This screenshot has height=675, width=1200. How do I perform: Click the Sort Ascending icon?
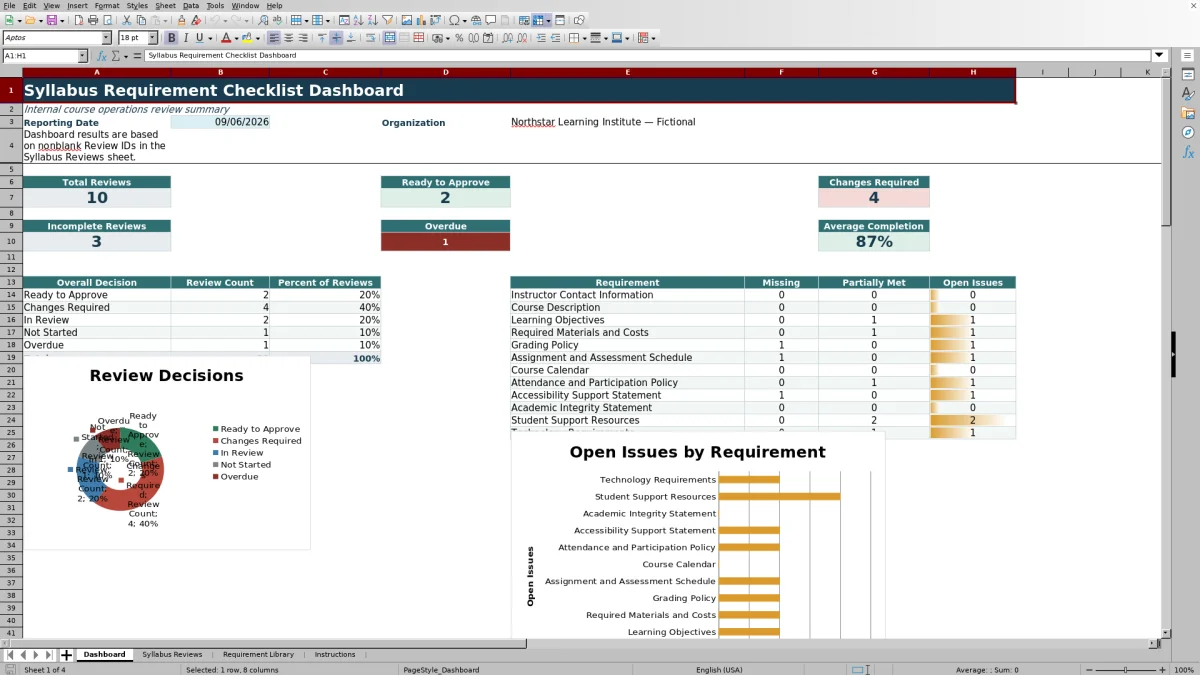[358, 20]
